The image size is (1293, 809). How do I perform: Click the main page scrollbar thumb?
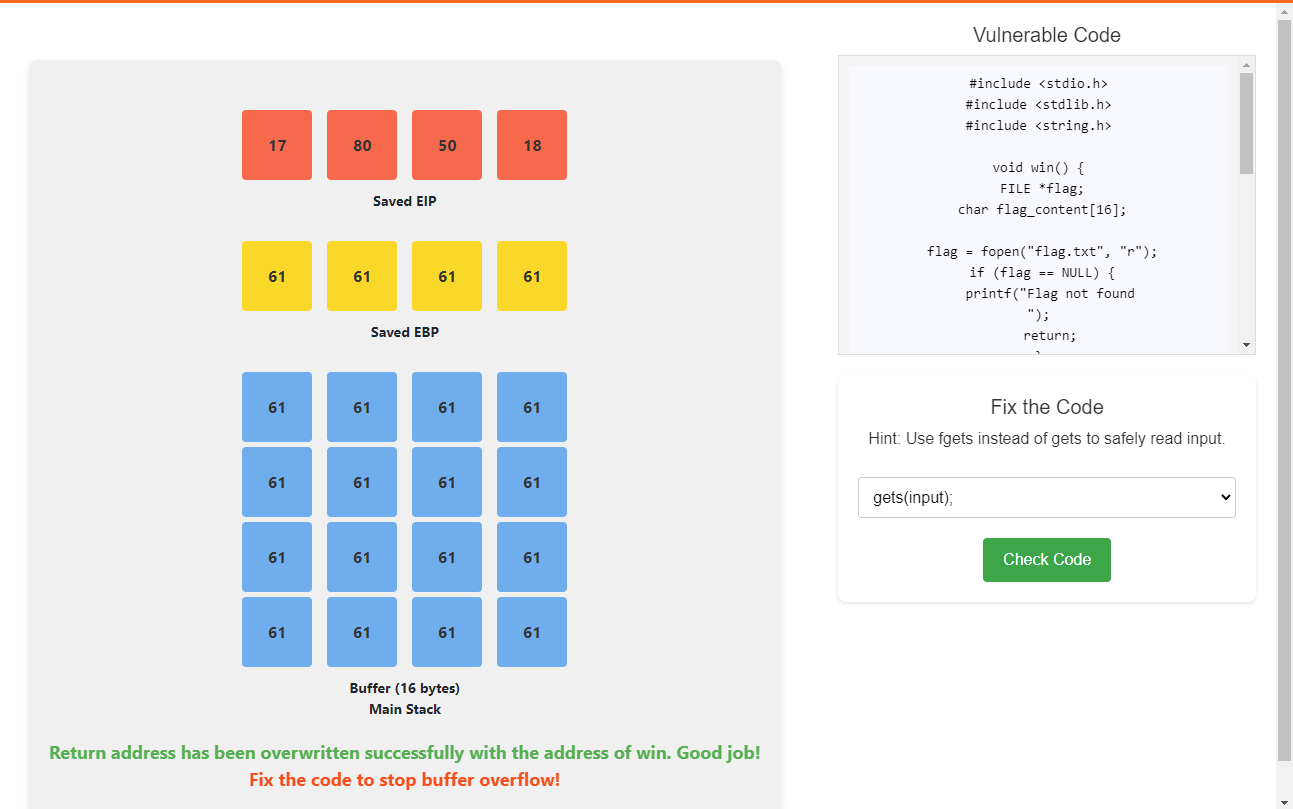coord(1284,390)
